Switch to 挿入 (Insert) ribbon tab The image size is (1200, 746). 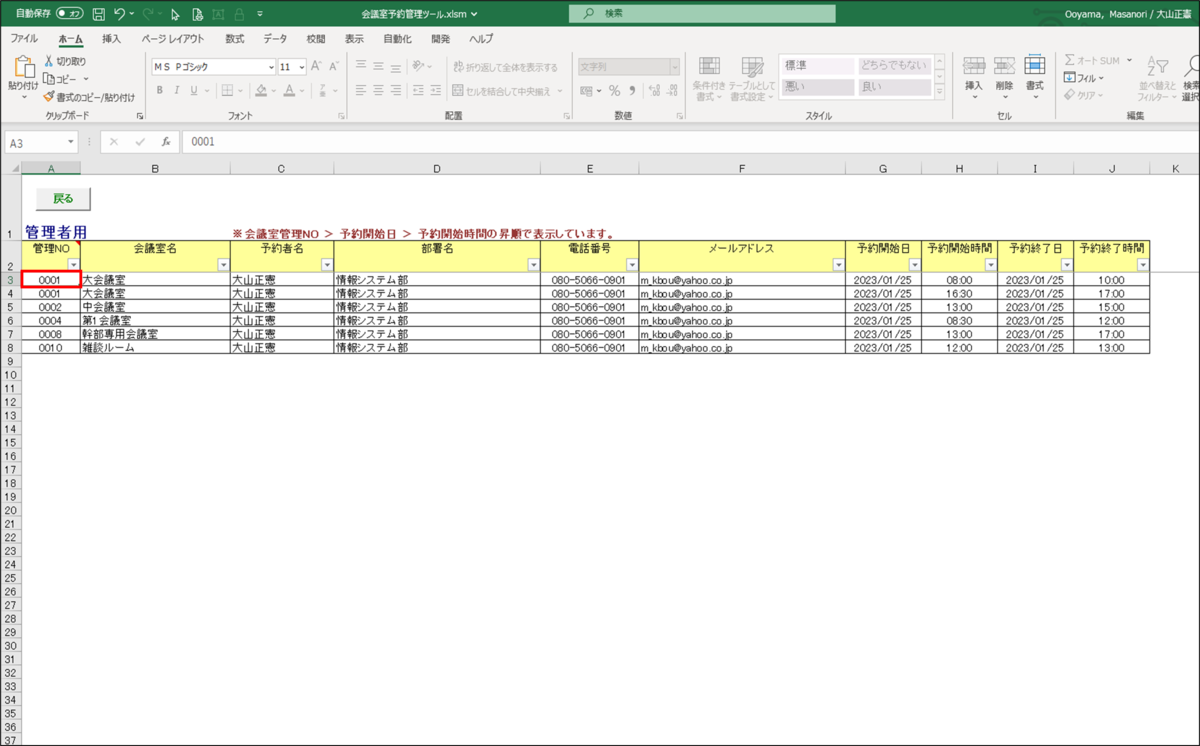(x=111, y=39)
